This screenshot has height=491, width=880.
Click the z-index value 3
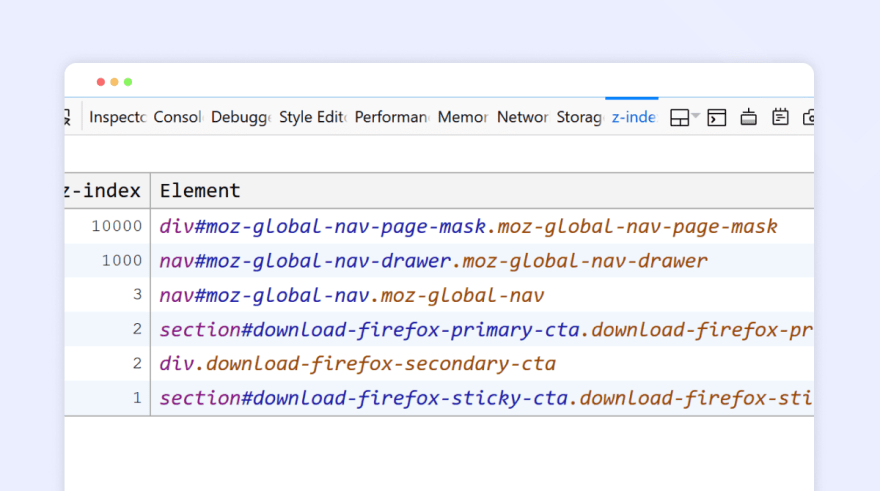138,295
